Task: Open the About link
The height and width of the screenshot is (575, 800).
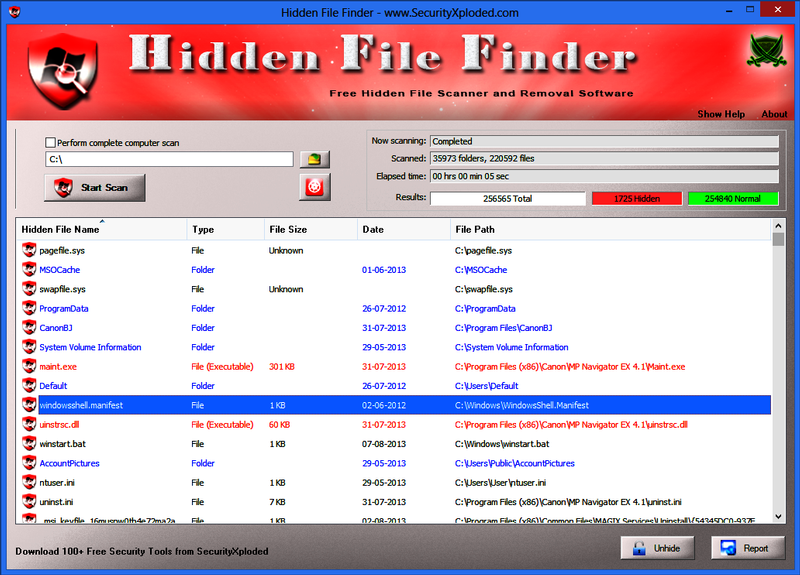Action: point(774,114)
